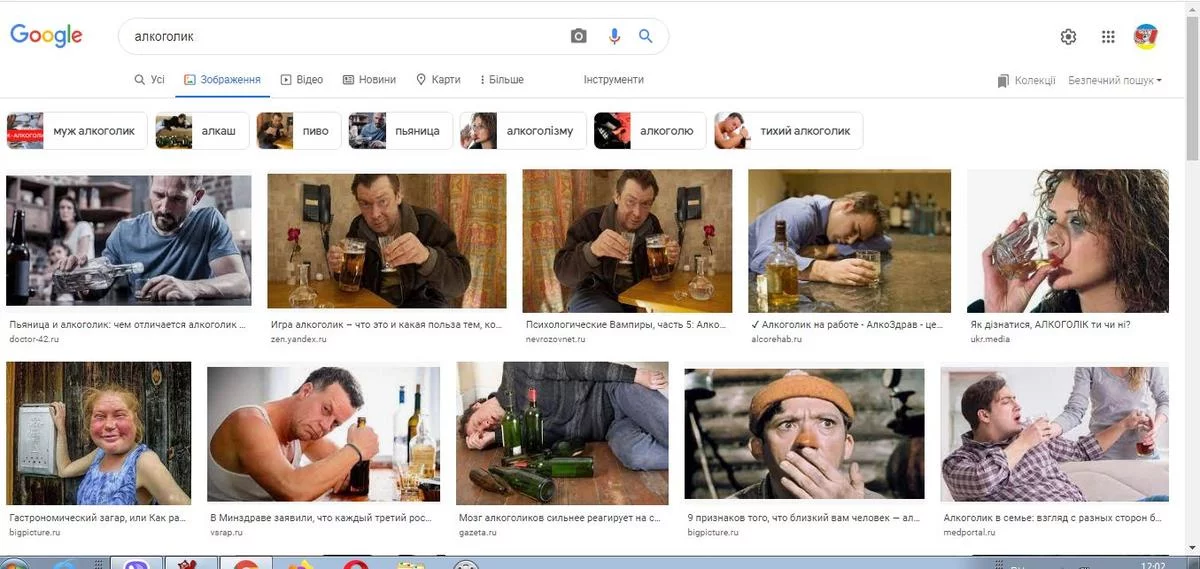Click the search input field
1200x569 pixels.
tap(340, 36)
